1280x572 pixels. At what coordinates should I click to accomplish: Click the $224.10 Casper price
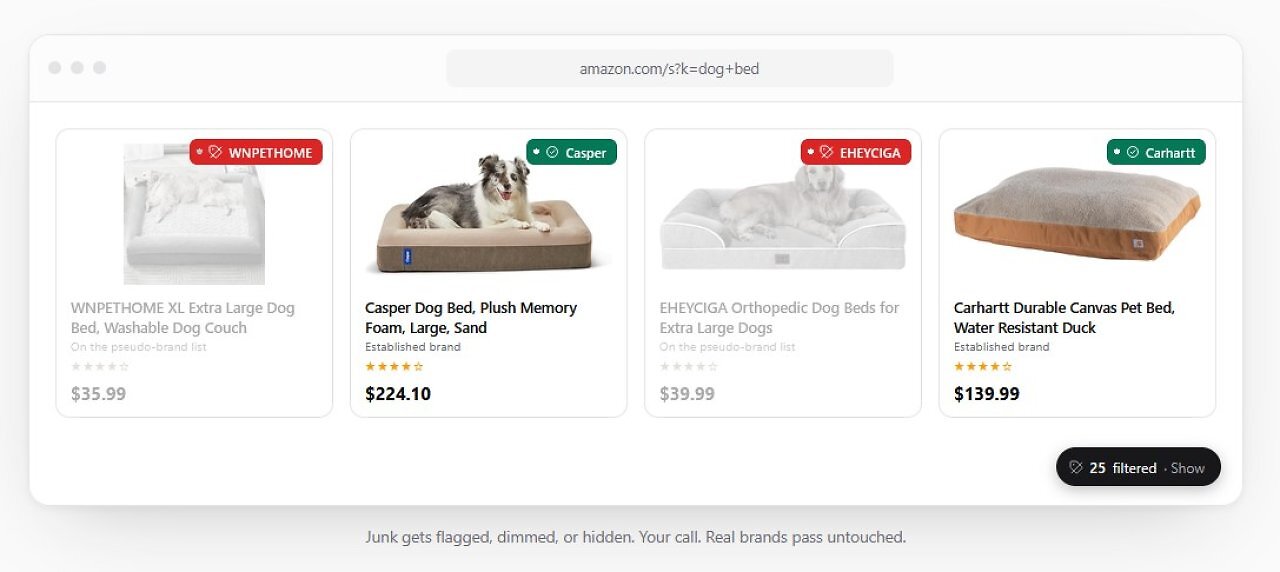[x=398, y=394]
